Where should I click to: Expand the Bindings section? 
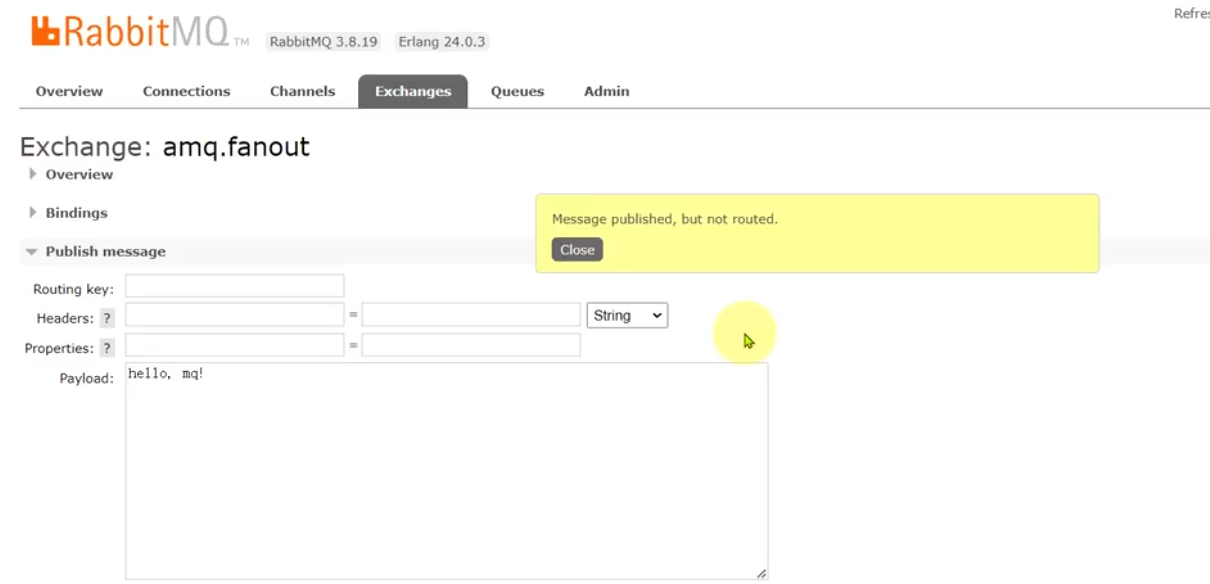68,213
